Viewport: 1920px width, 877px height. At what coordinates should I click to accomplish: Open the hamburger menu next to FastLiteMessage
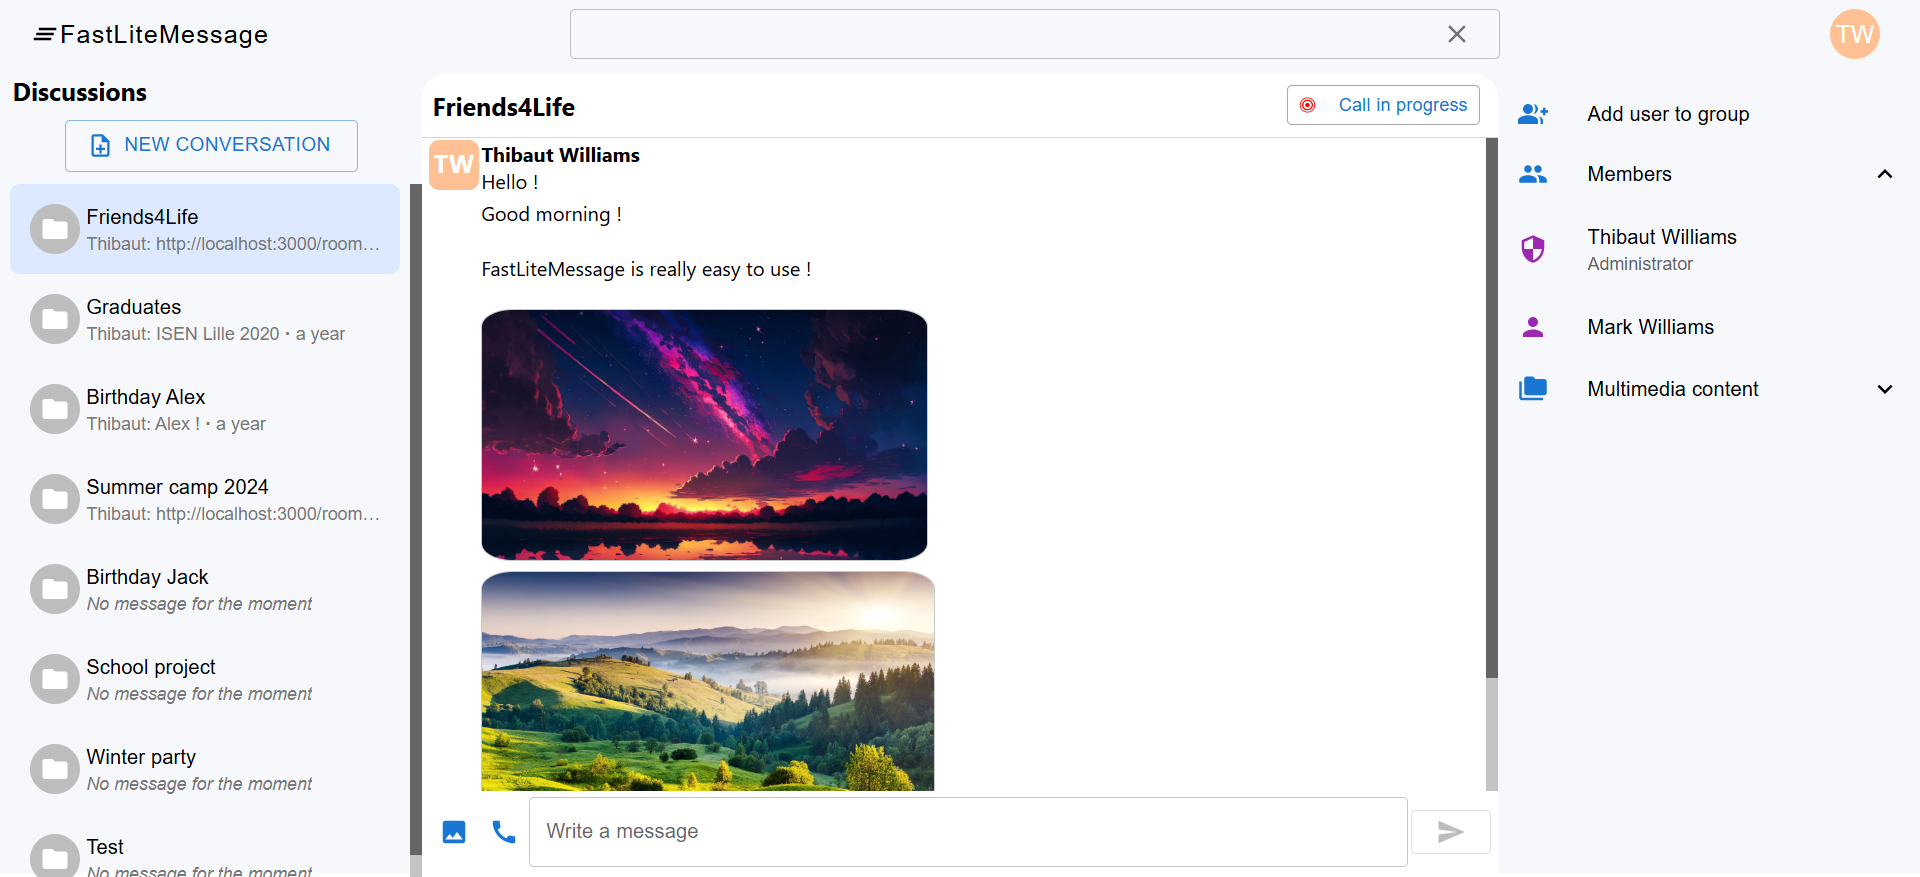[x=44, y=35]
